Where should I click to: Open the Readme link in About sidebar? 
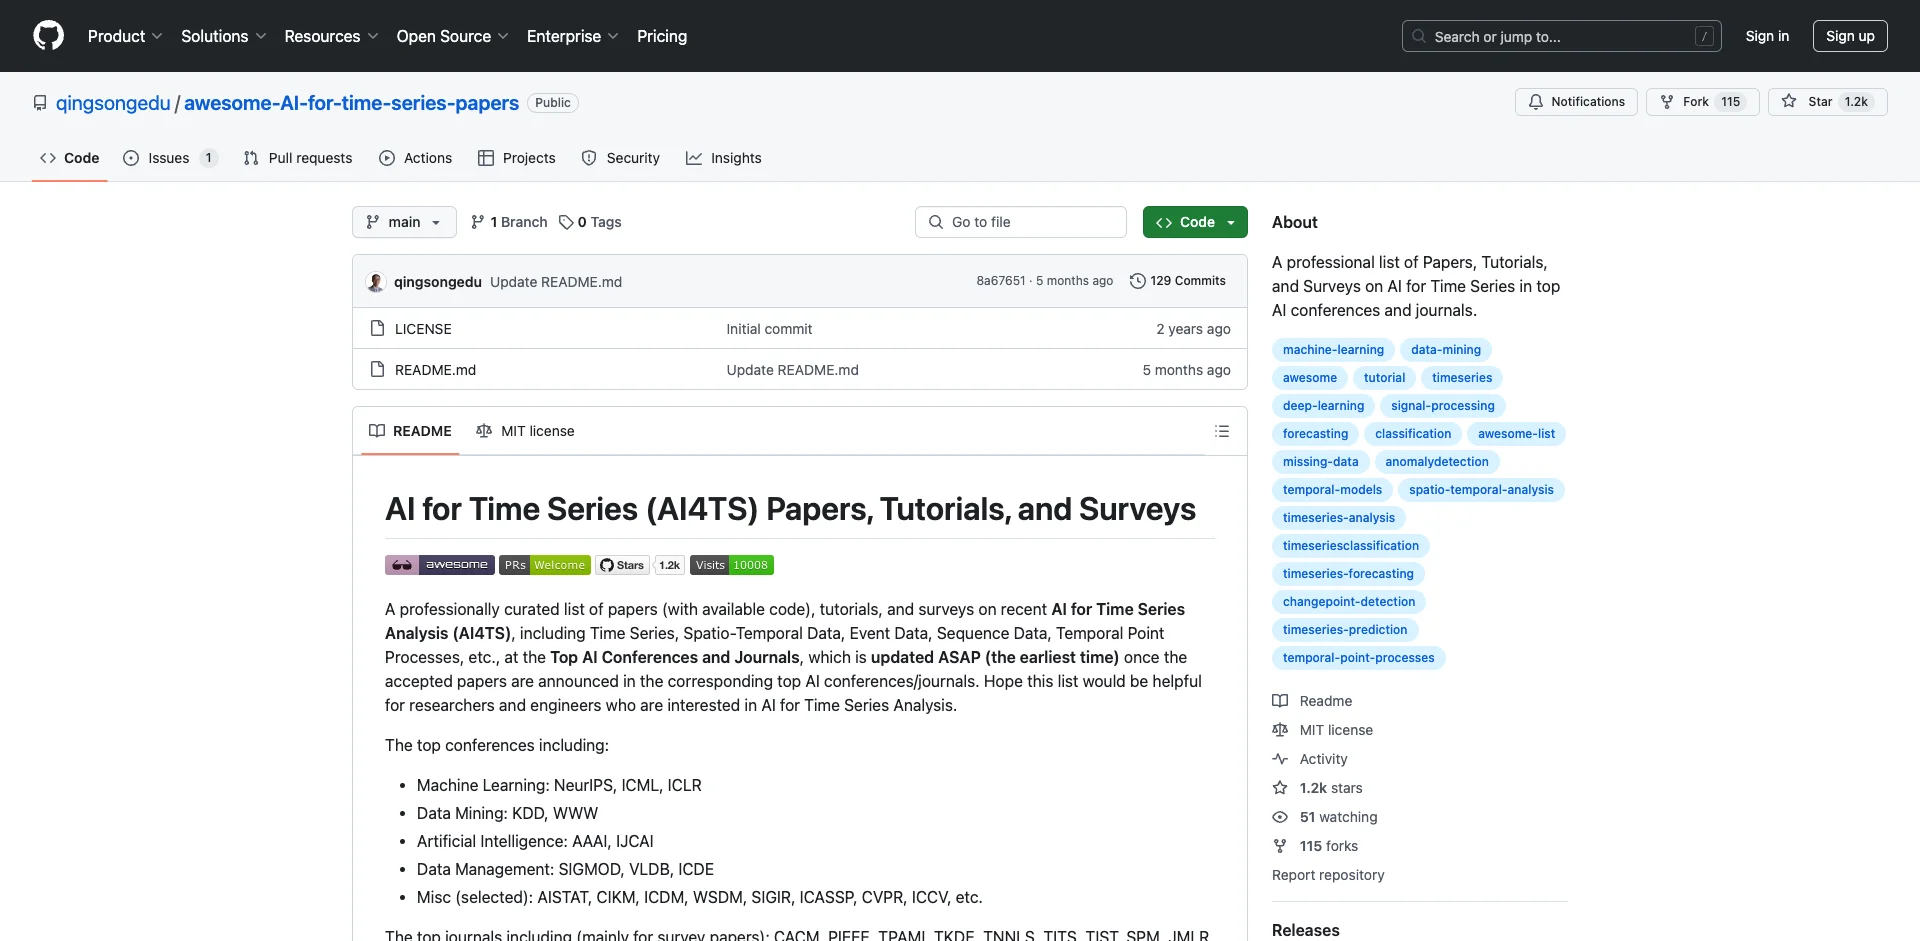coord(1312,701)
